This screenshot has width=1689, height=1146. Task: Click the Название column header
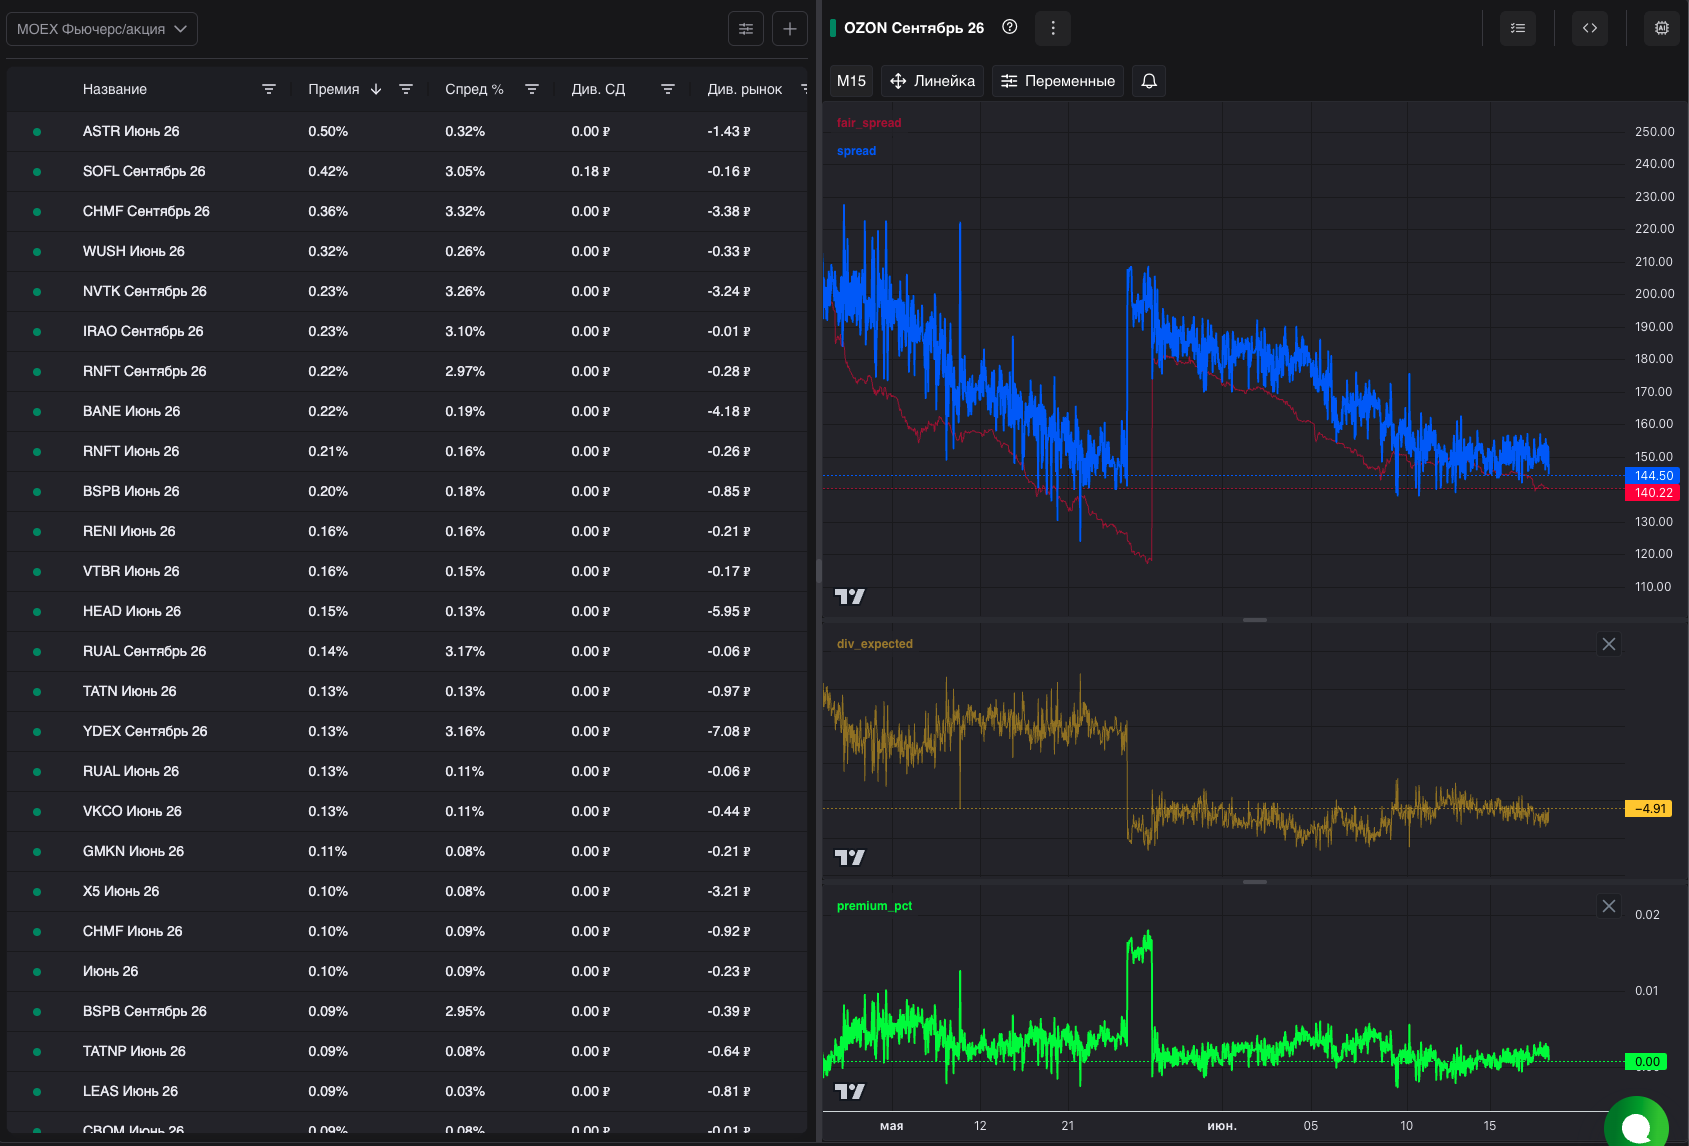click(115, 89)
